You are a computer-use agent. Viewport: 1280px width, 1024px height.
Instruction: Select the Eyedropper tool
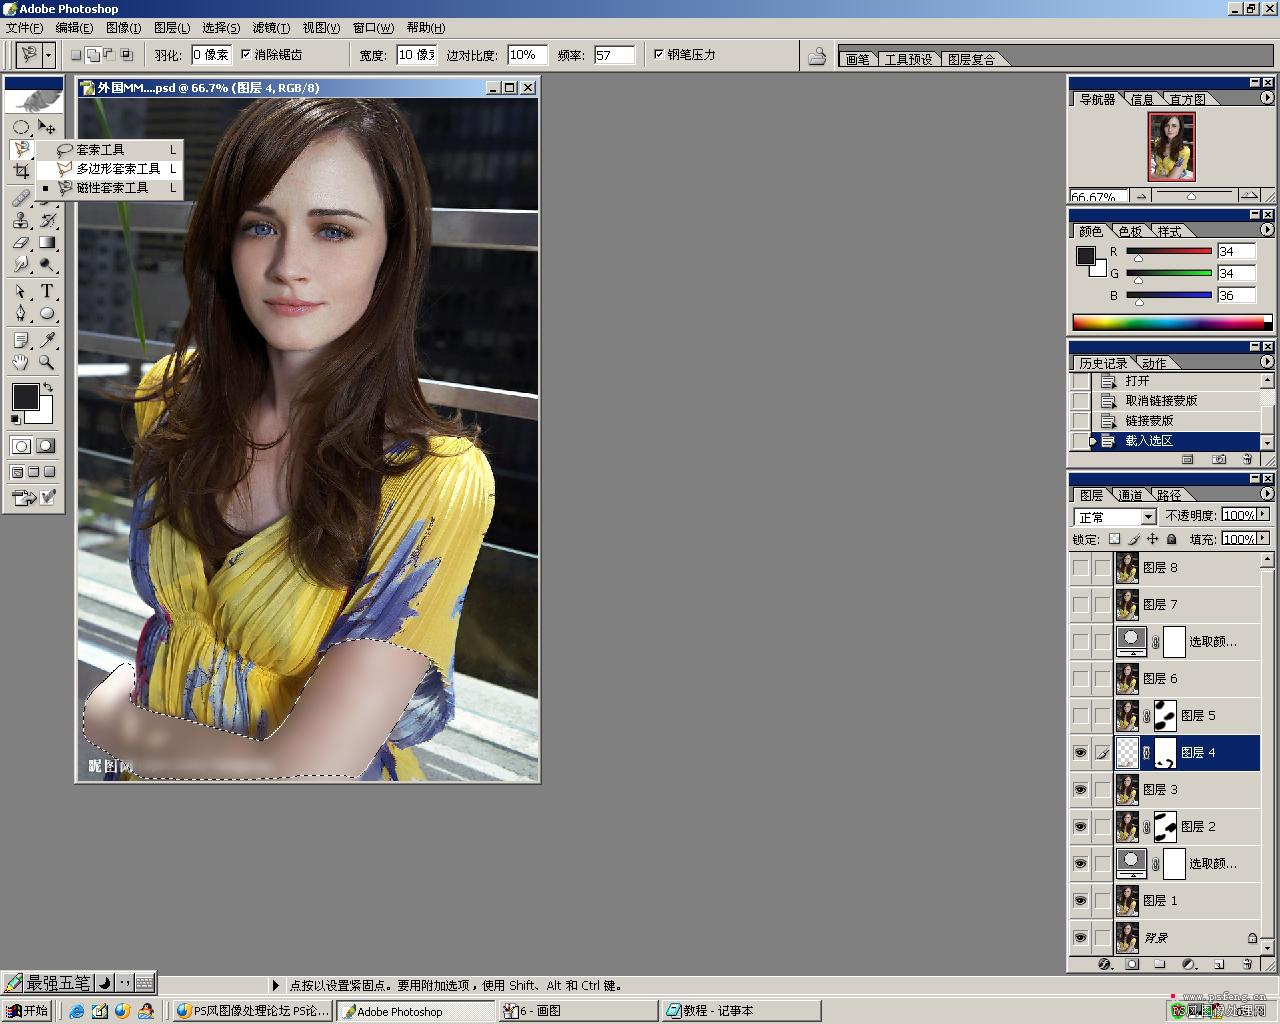pyautogui.click(x=47, y=341)
